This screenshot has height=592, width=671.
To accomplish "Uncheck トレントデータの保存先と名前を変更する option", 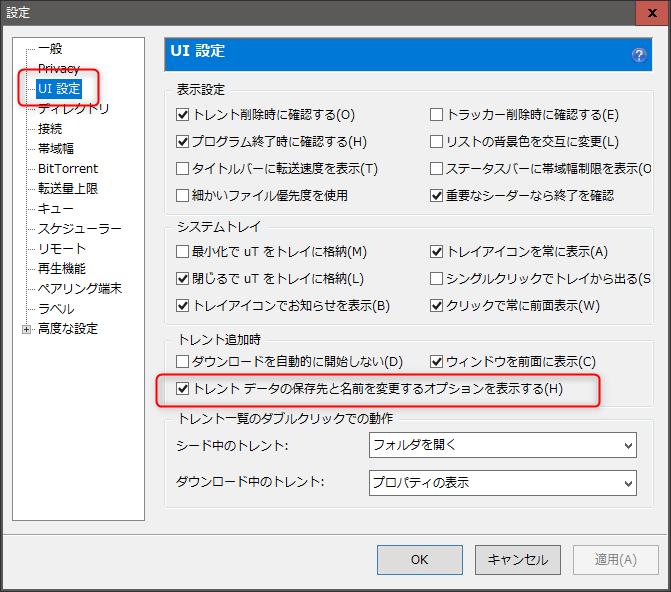I will tap(183, 388).
